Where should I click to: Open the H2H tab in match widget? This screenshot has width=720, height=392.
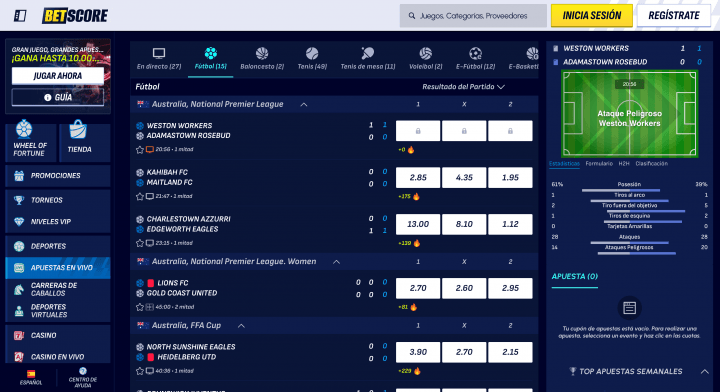pos(624,164)
